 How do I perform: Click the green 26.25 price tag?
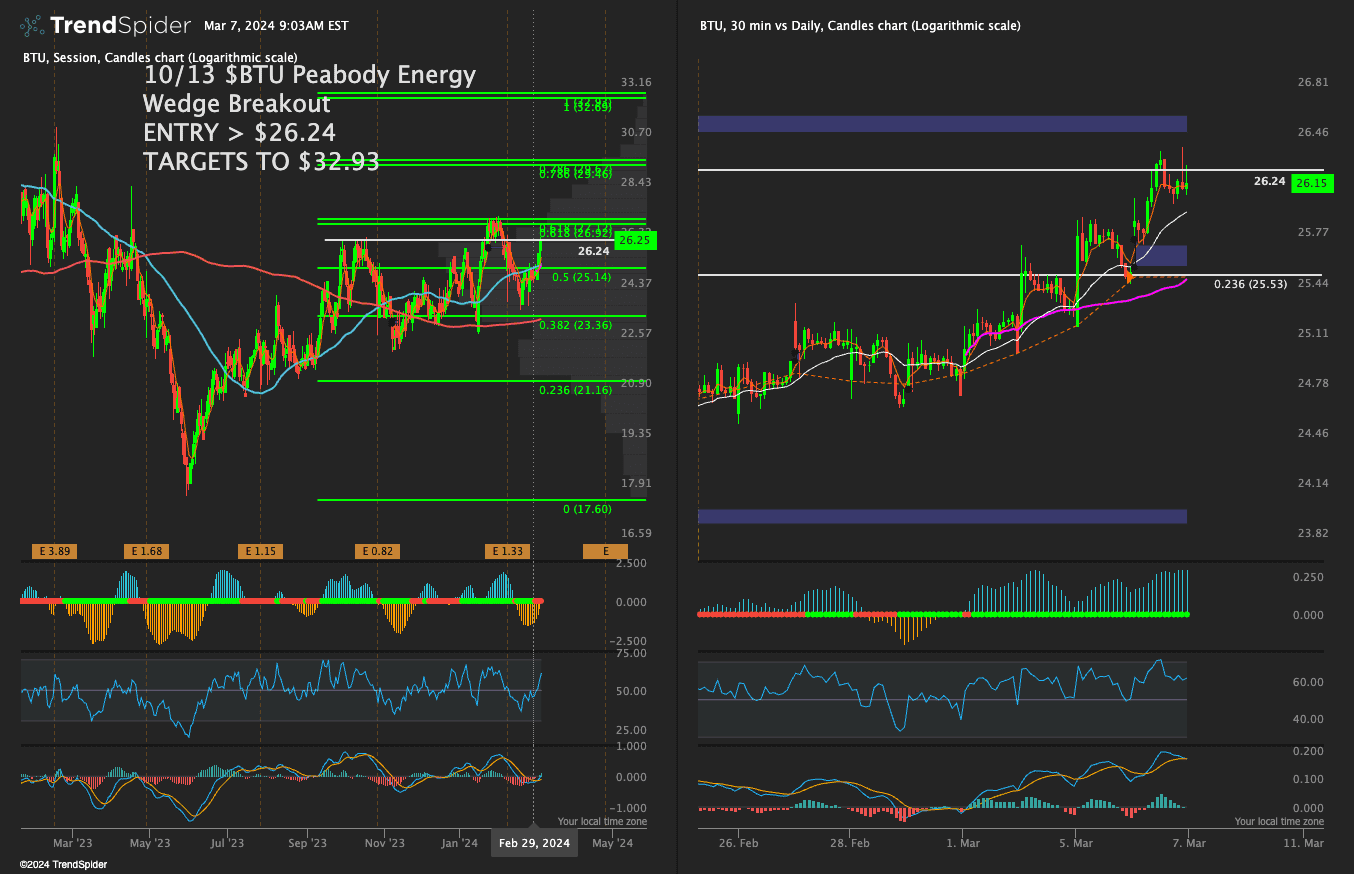(635, 240)
